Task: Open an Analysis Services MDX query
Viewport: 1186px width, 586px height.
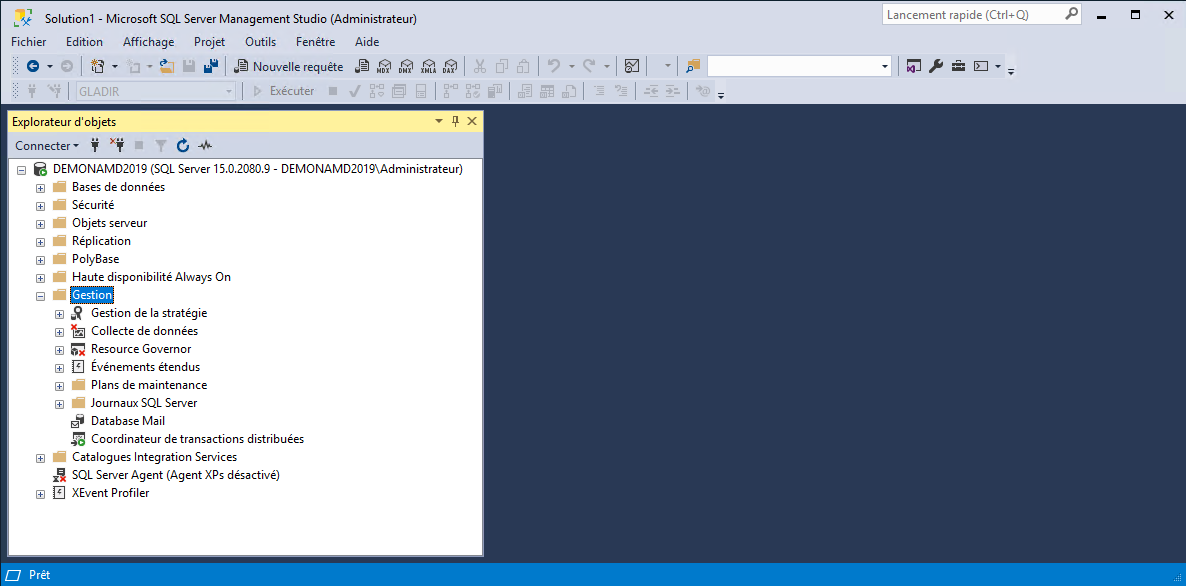Action: pyautogui.click(x=384, y=67)
